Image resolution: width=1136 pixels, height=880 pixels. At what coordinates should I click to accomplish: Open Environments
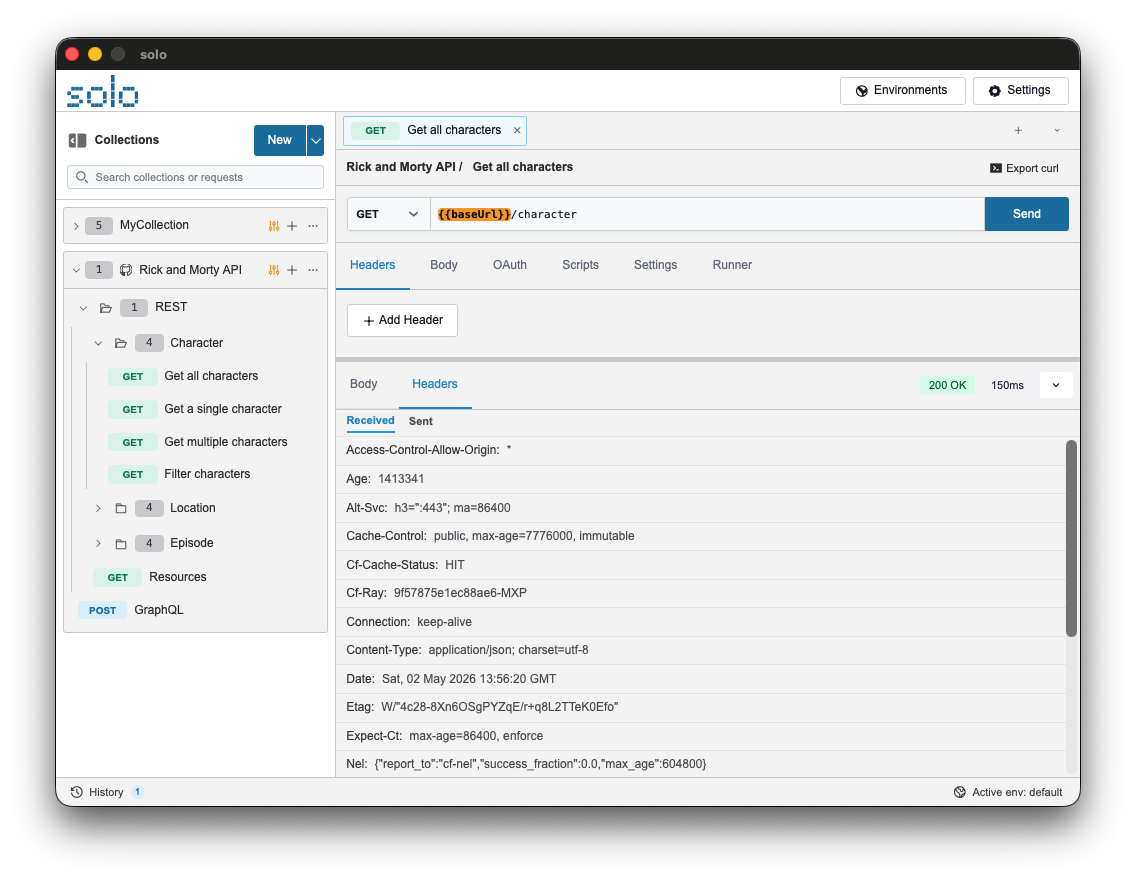[902, 91]
